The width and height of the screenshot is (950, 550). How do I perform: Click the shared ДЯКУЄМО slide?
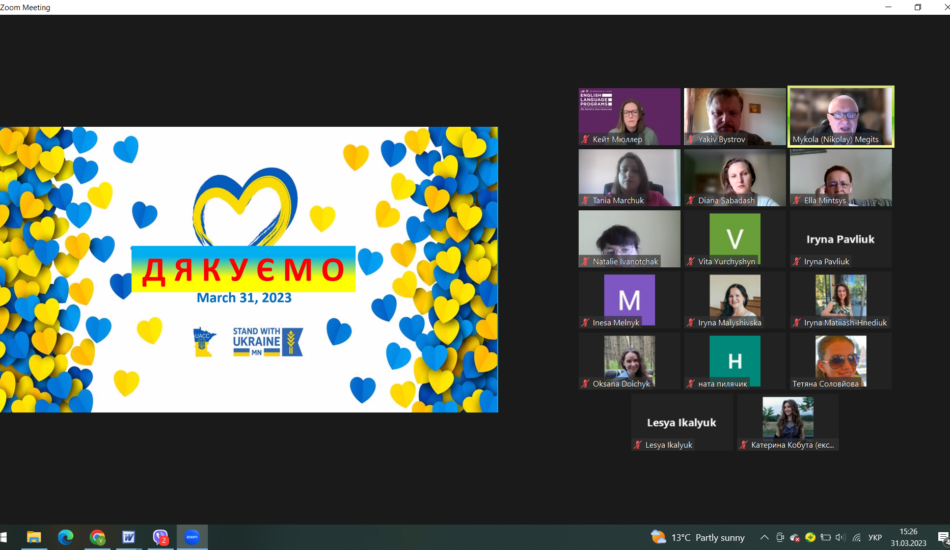click(x=249, y=269)
